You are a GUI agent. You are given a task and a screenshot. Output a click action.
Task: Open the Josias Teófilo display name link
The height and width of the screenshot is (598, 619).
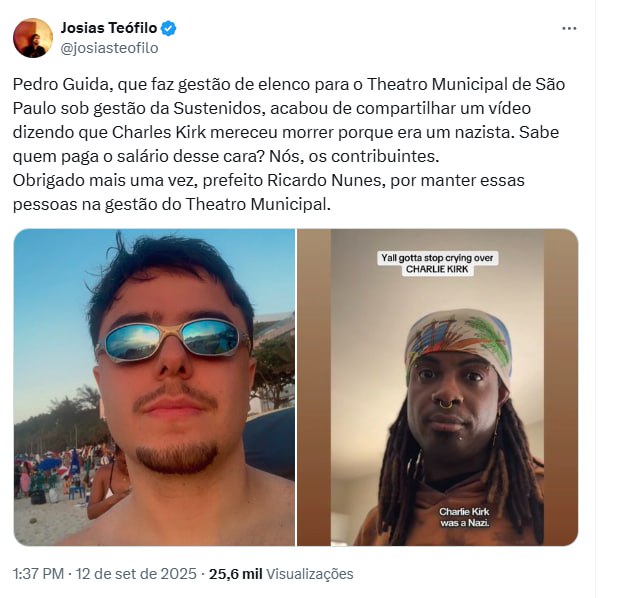tap(109, 28)
